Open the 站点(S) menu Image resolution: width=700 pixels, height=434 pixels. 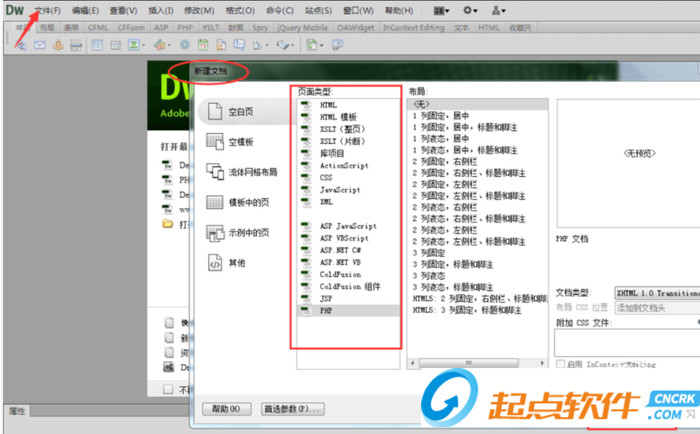click(x=318, y=10)
